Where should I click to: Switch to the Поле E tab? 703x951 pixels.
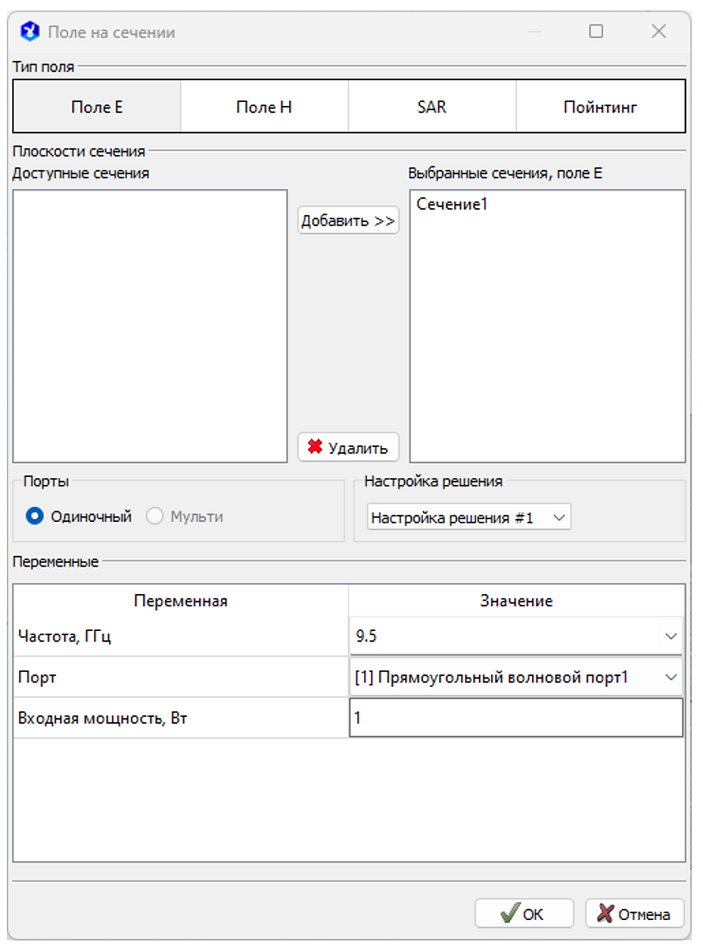click(97, 107)
